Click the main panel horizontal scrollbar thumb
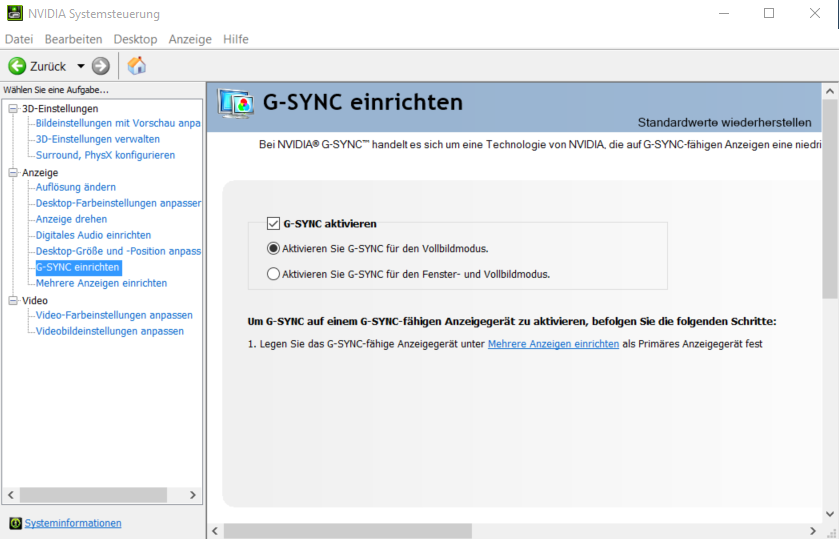This screenshot has width=839, height=539. click(348, 531)
